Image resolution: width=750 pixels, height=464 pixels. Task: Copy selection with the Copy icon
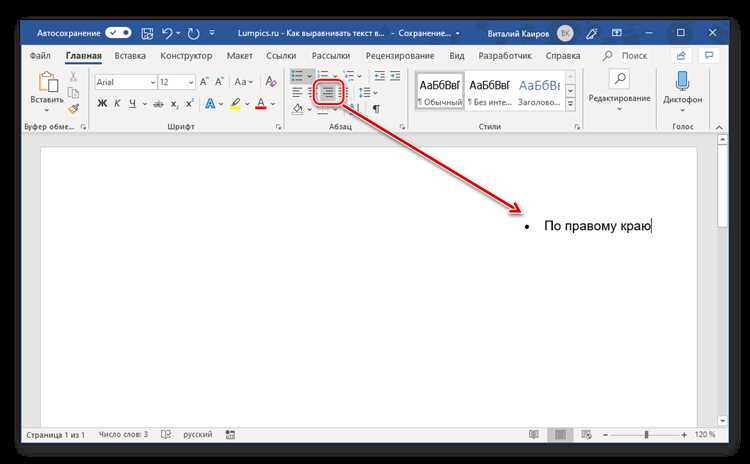point(73,93)
